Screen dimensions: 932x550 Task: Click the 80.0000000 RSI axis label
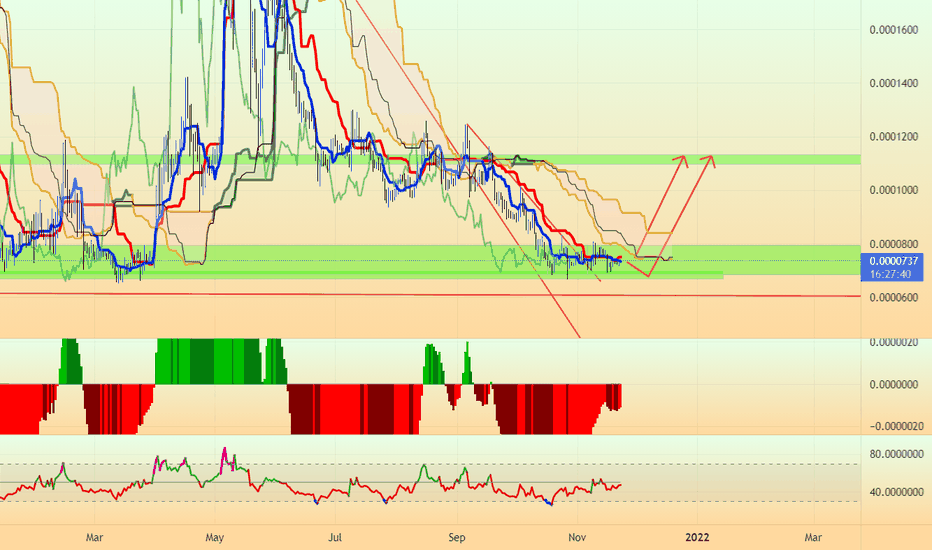tap(896, 454)
